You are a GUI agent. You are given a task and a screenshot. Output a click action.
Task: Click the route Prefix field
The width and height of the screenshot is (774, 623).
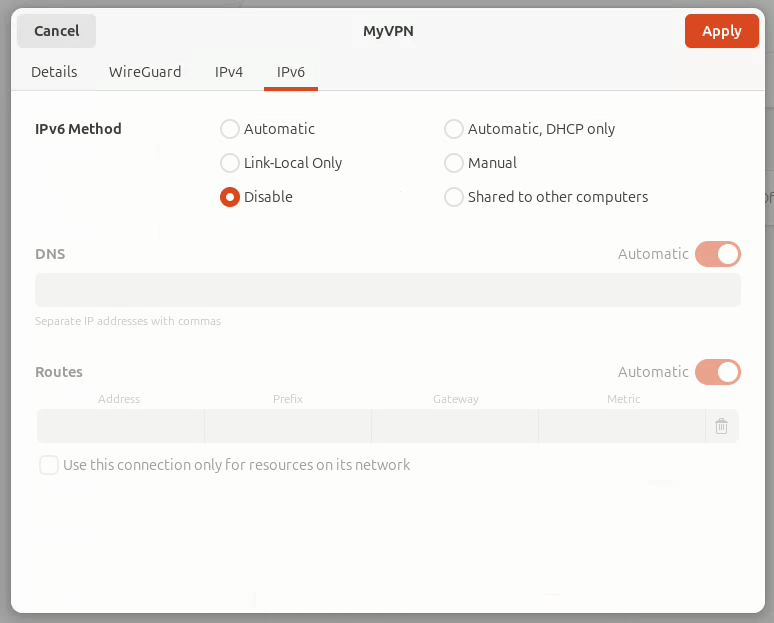(x=288, y=426)
